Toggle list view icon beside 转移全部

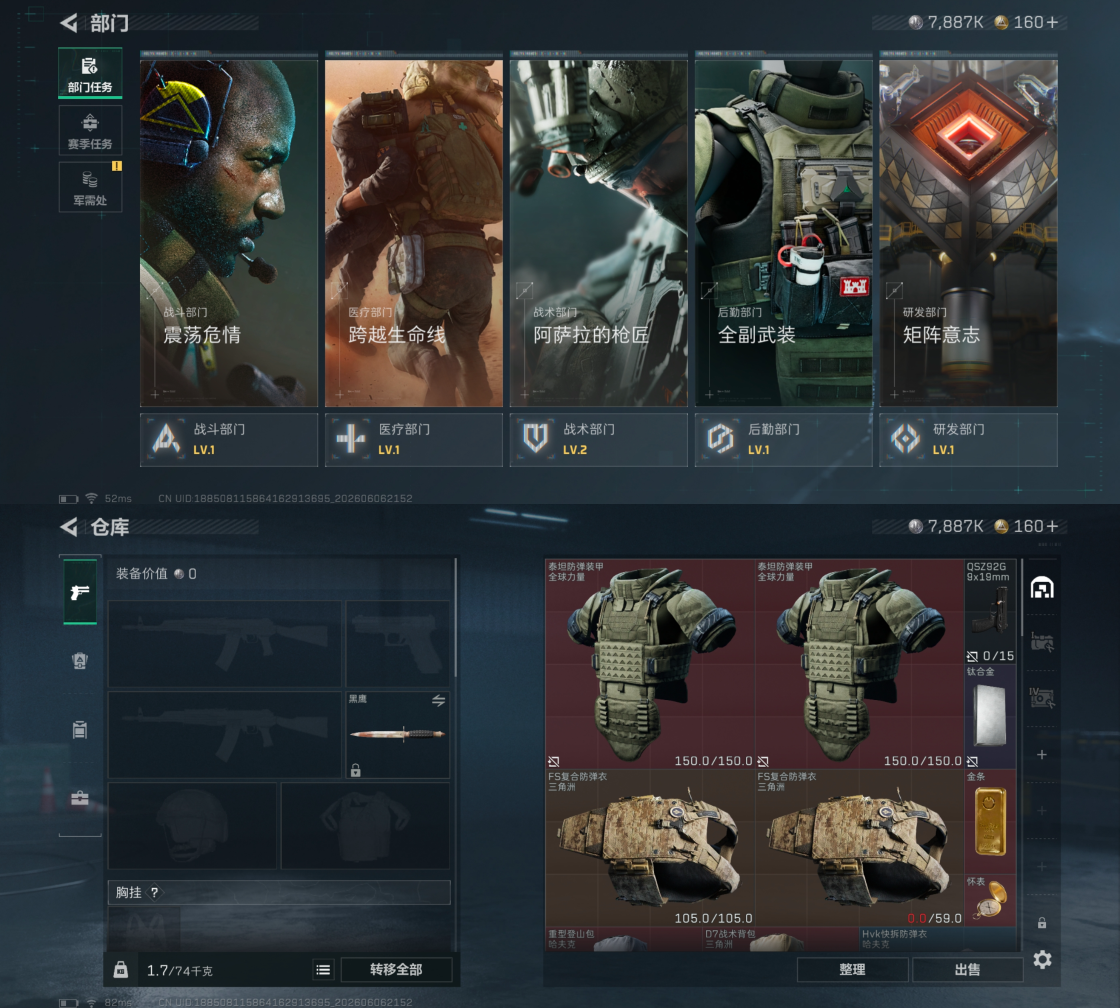pyautogui.click(x=323, y=969)
